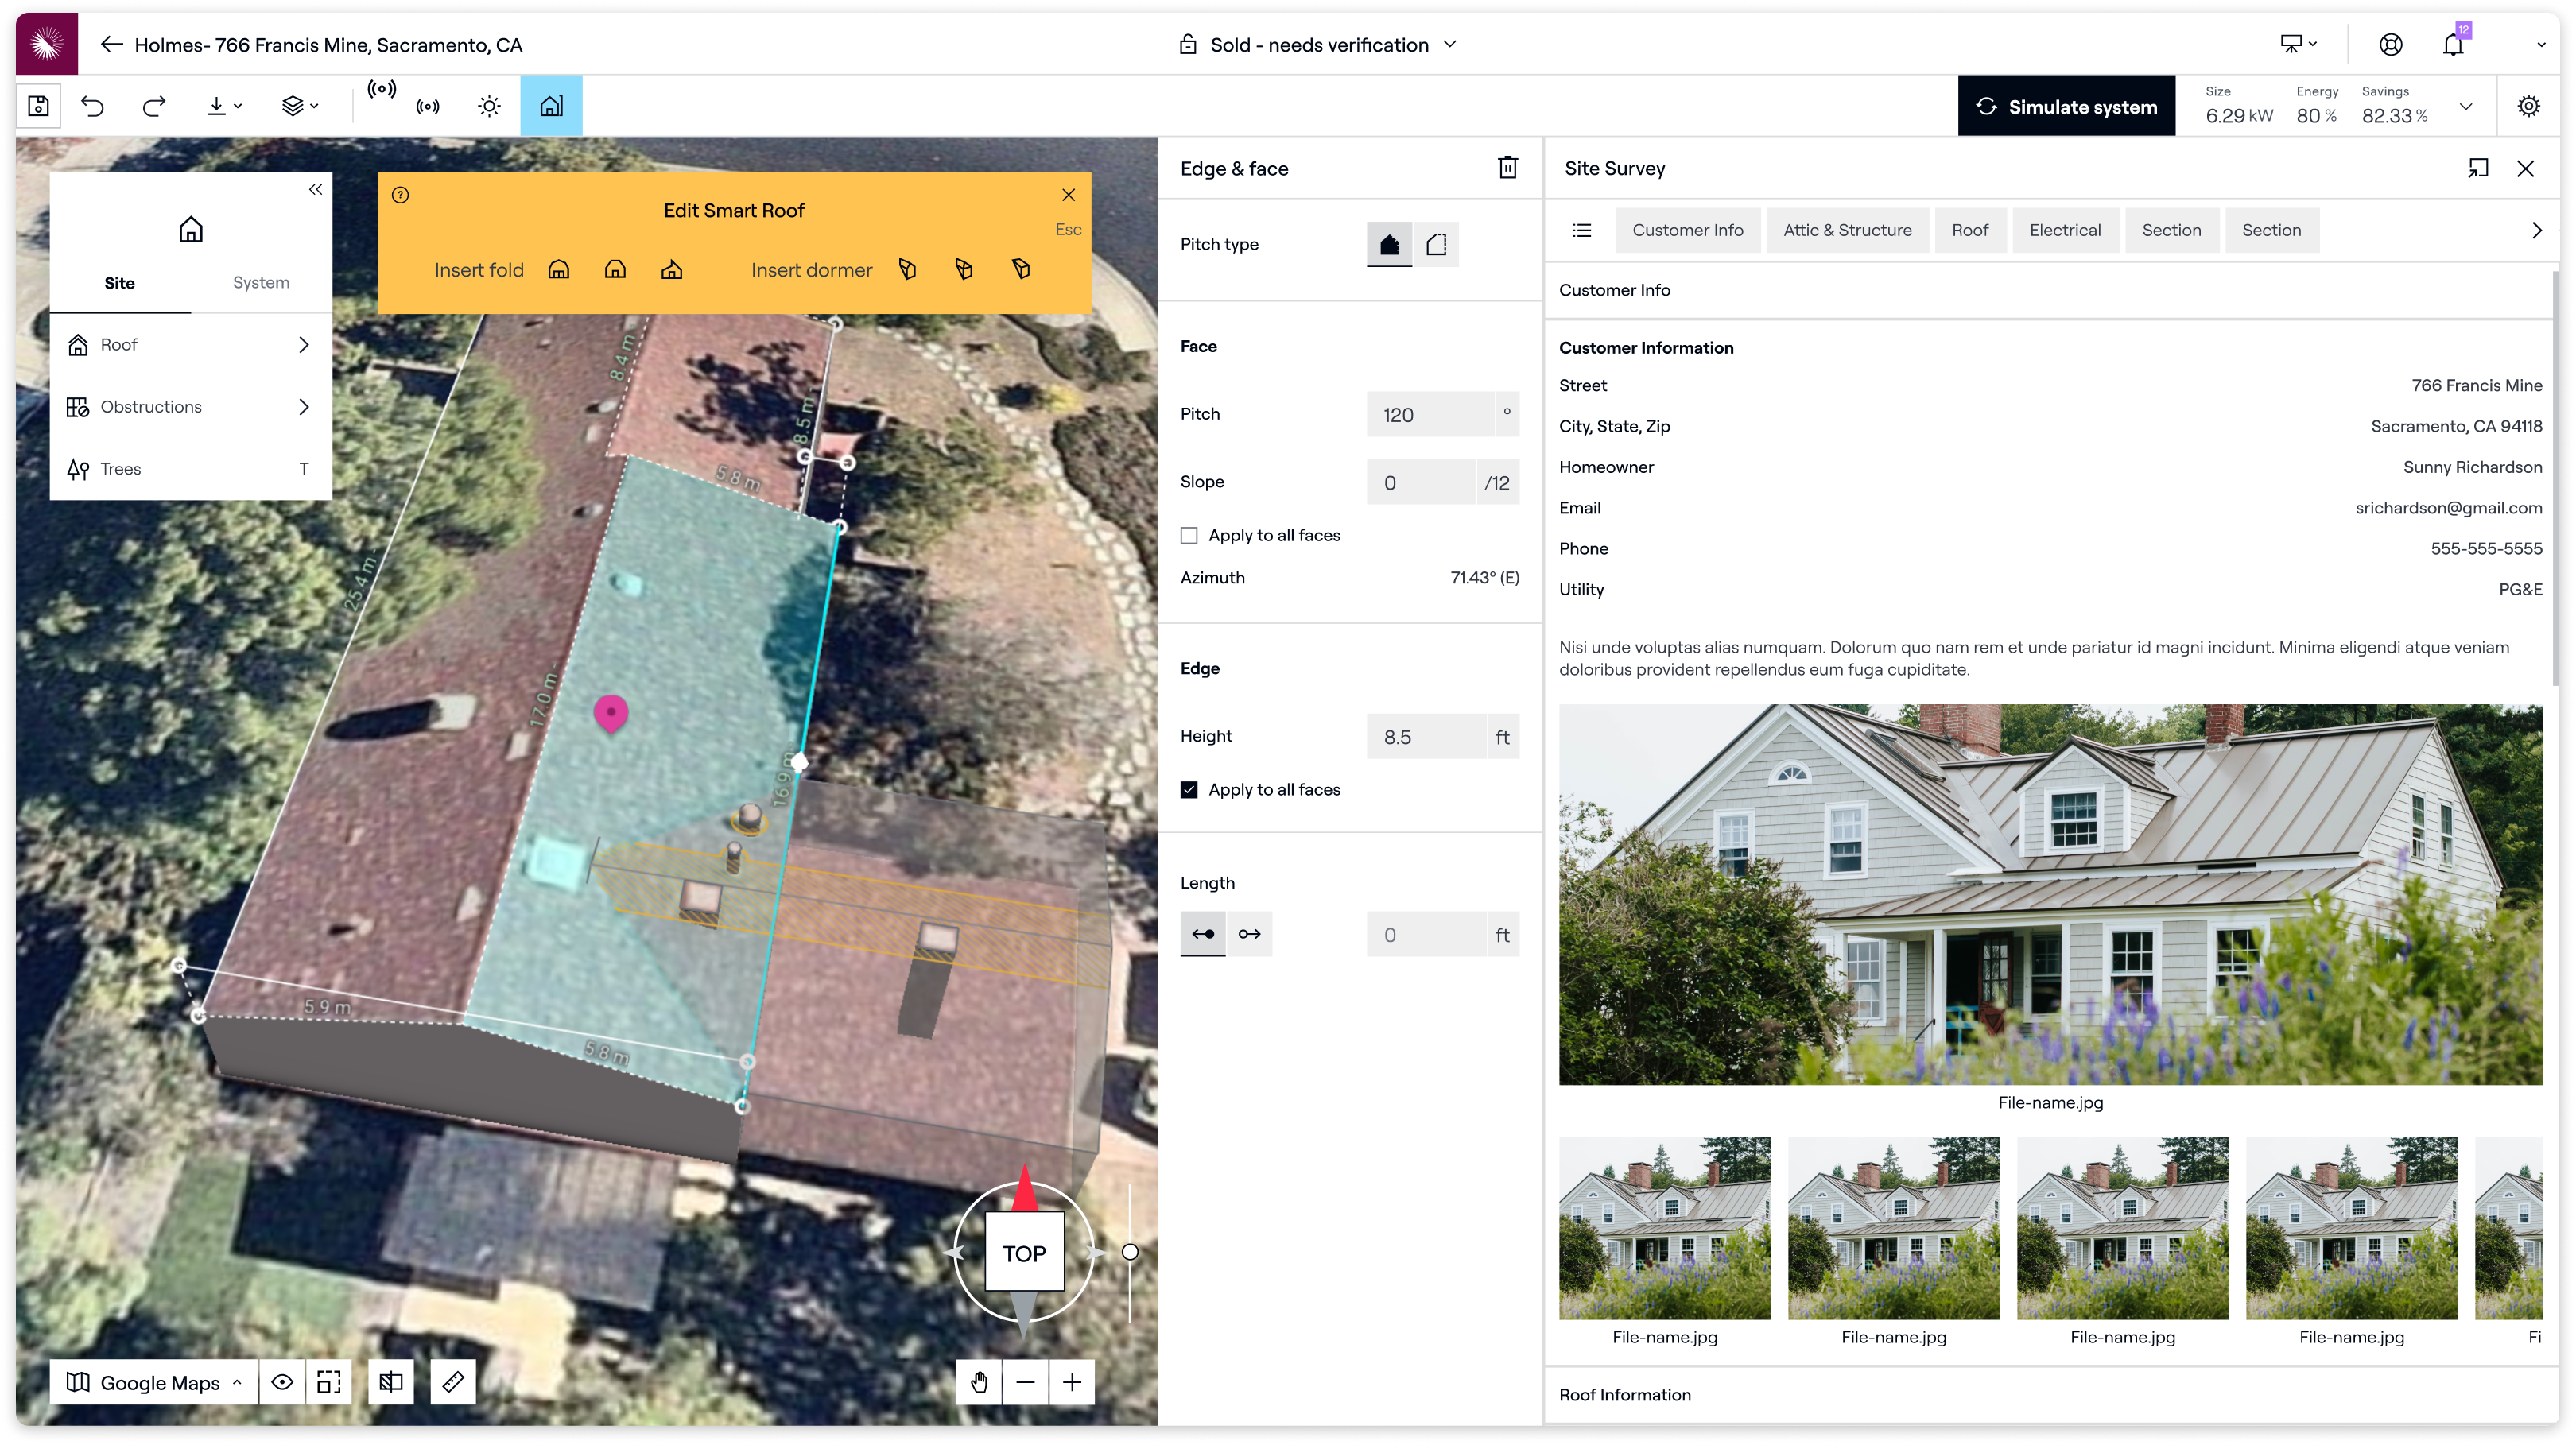Select the flat pitch type option
The height and width of the screenshot is (1445, 2576).
(x=1437, y=244)
